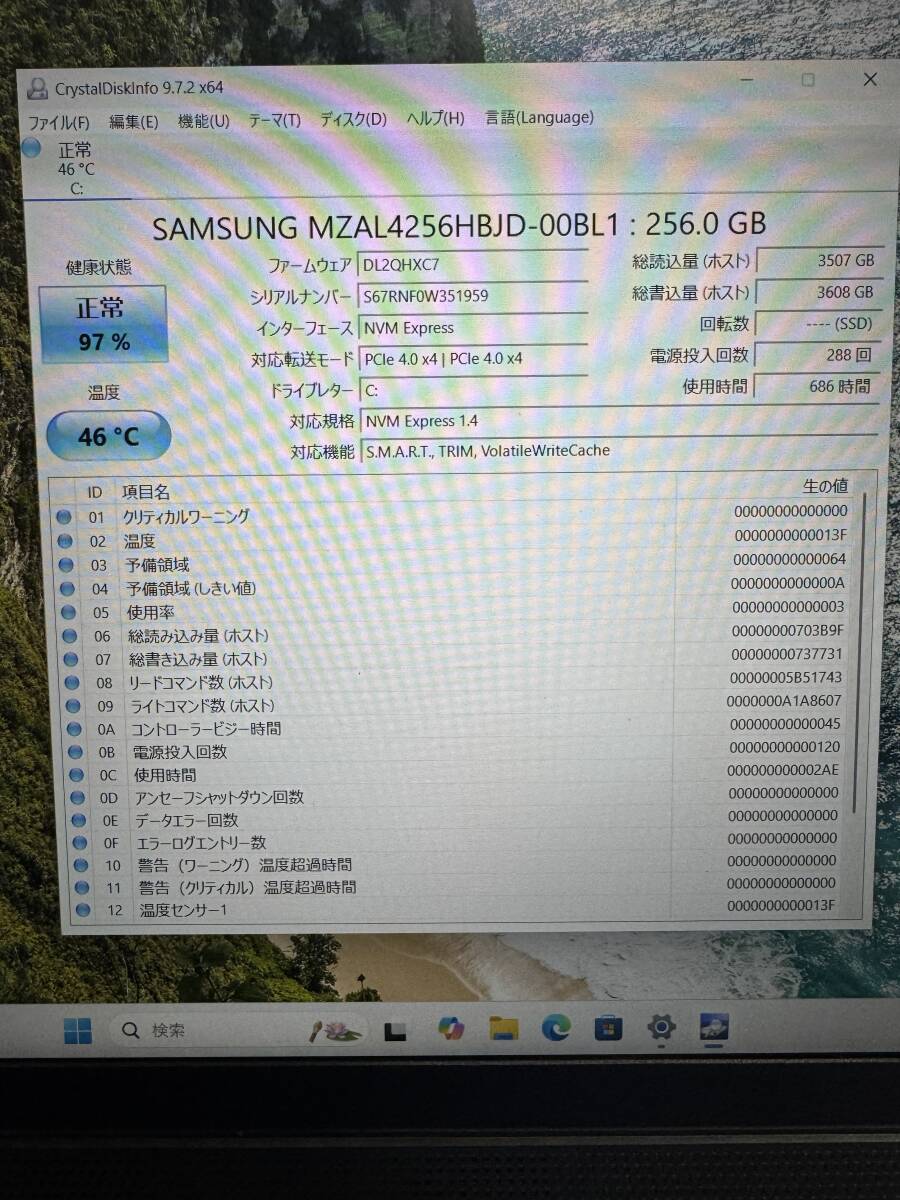Open Copilot from the taskbar
900x1200 pixels.
[451, 1028]
